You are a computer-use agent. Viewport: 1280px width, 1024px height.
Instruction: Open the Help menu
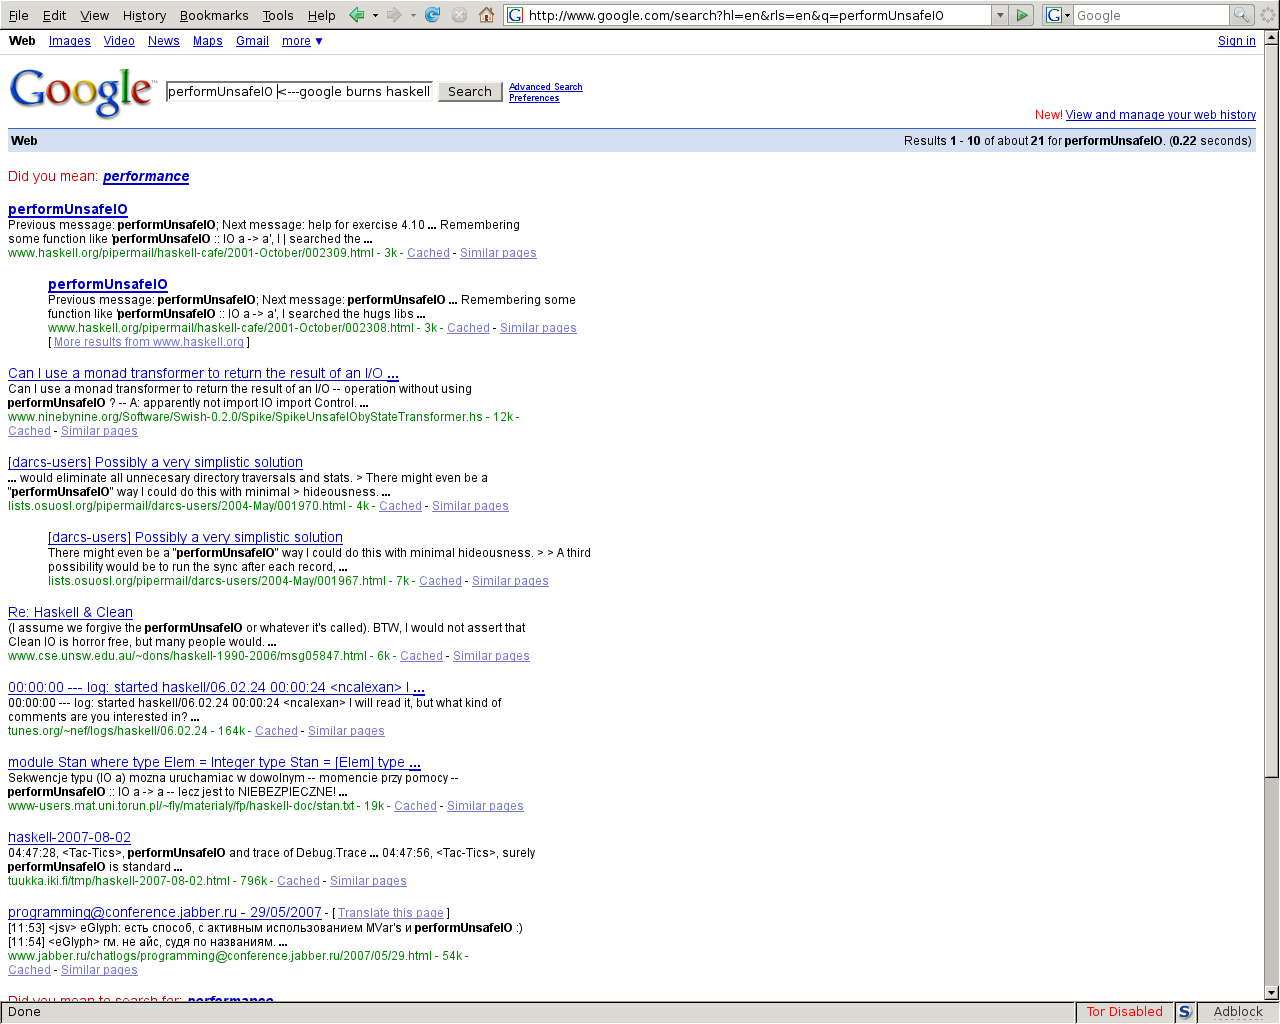[x=321, y=15]
